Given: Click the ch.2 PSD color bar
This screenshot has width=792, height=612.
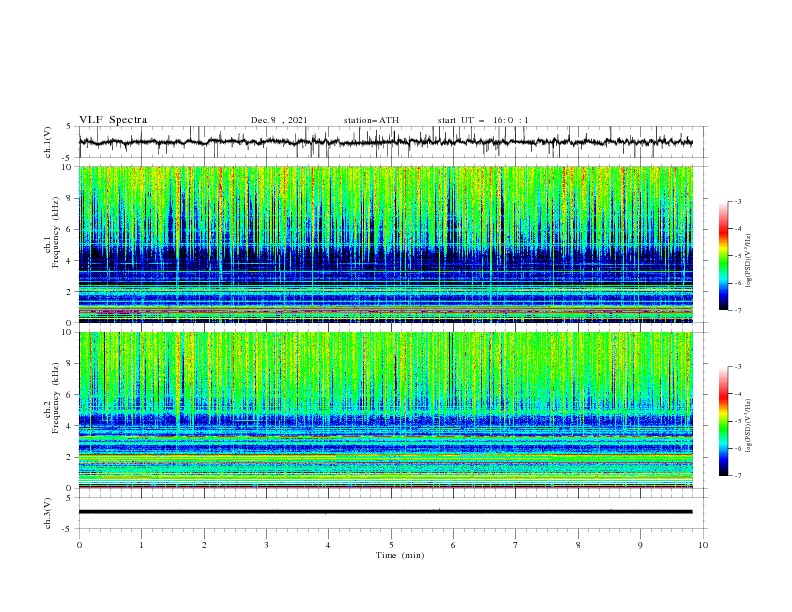Looking at the screenshot, I should (x=723, y=421).
